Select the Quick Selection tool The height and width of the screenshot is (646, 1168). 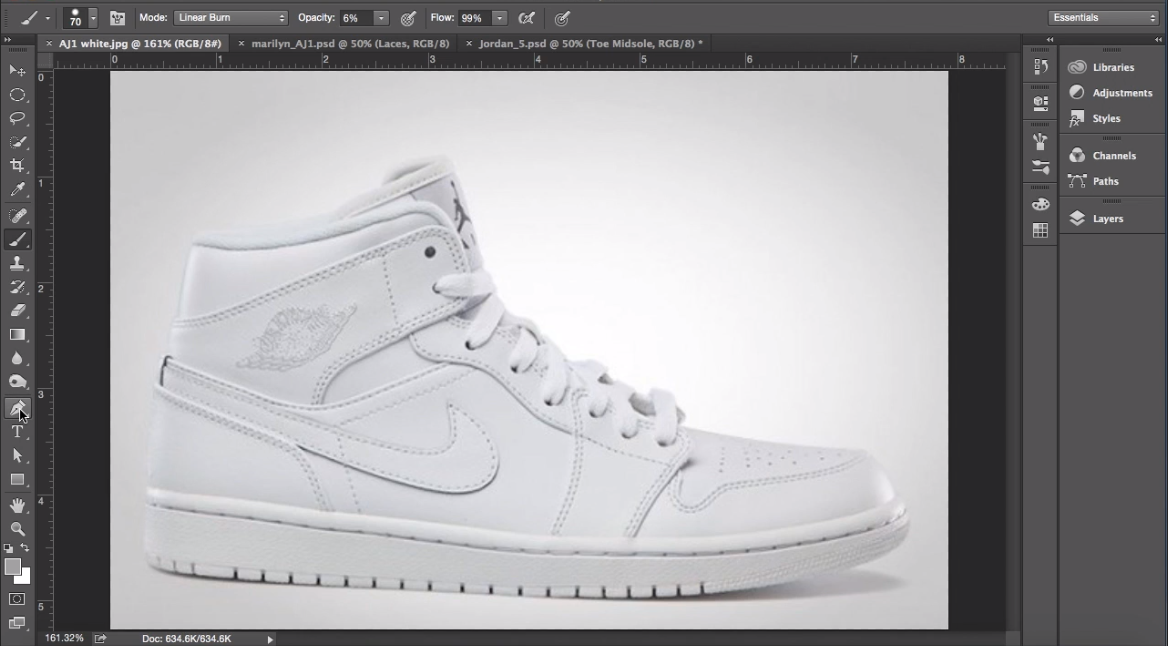coord(17,142)
